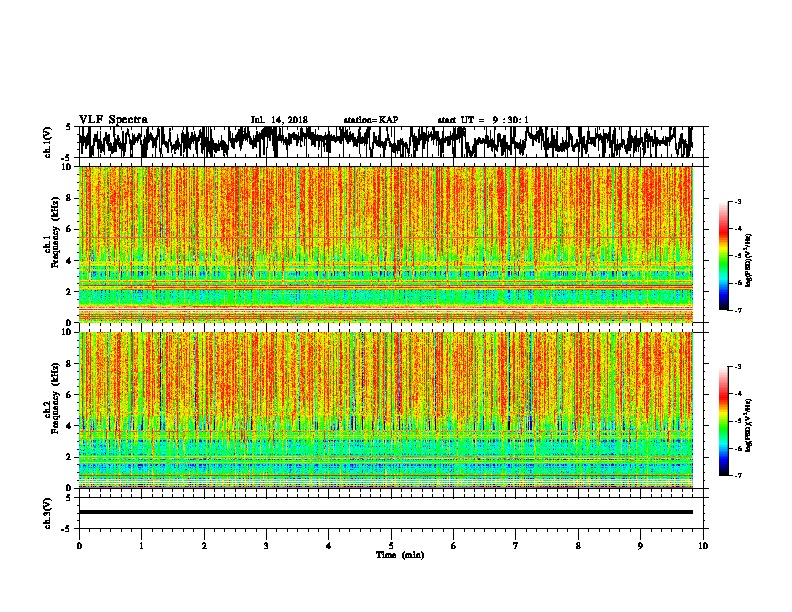The width and height of the screenshot is (792, 612).
Task: Click the "Time (min)" axis label
Action: (x=400, y=555)
